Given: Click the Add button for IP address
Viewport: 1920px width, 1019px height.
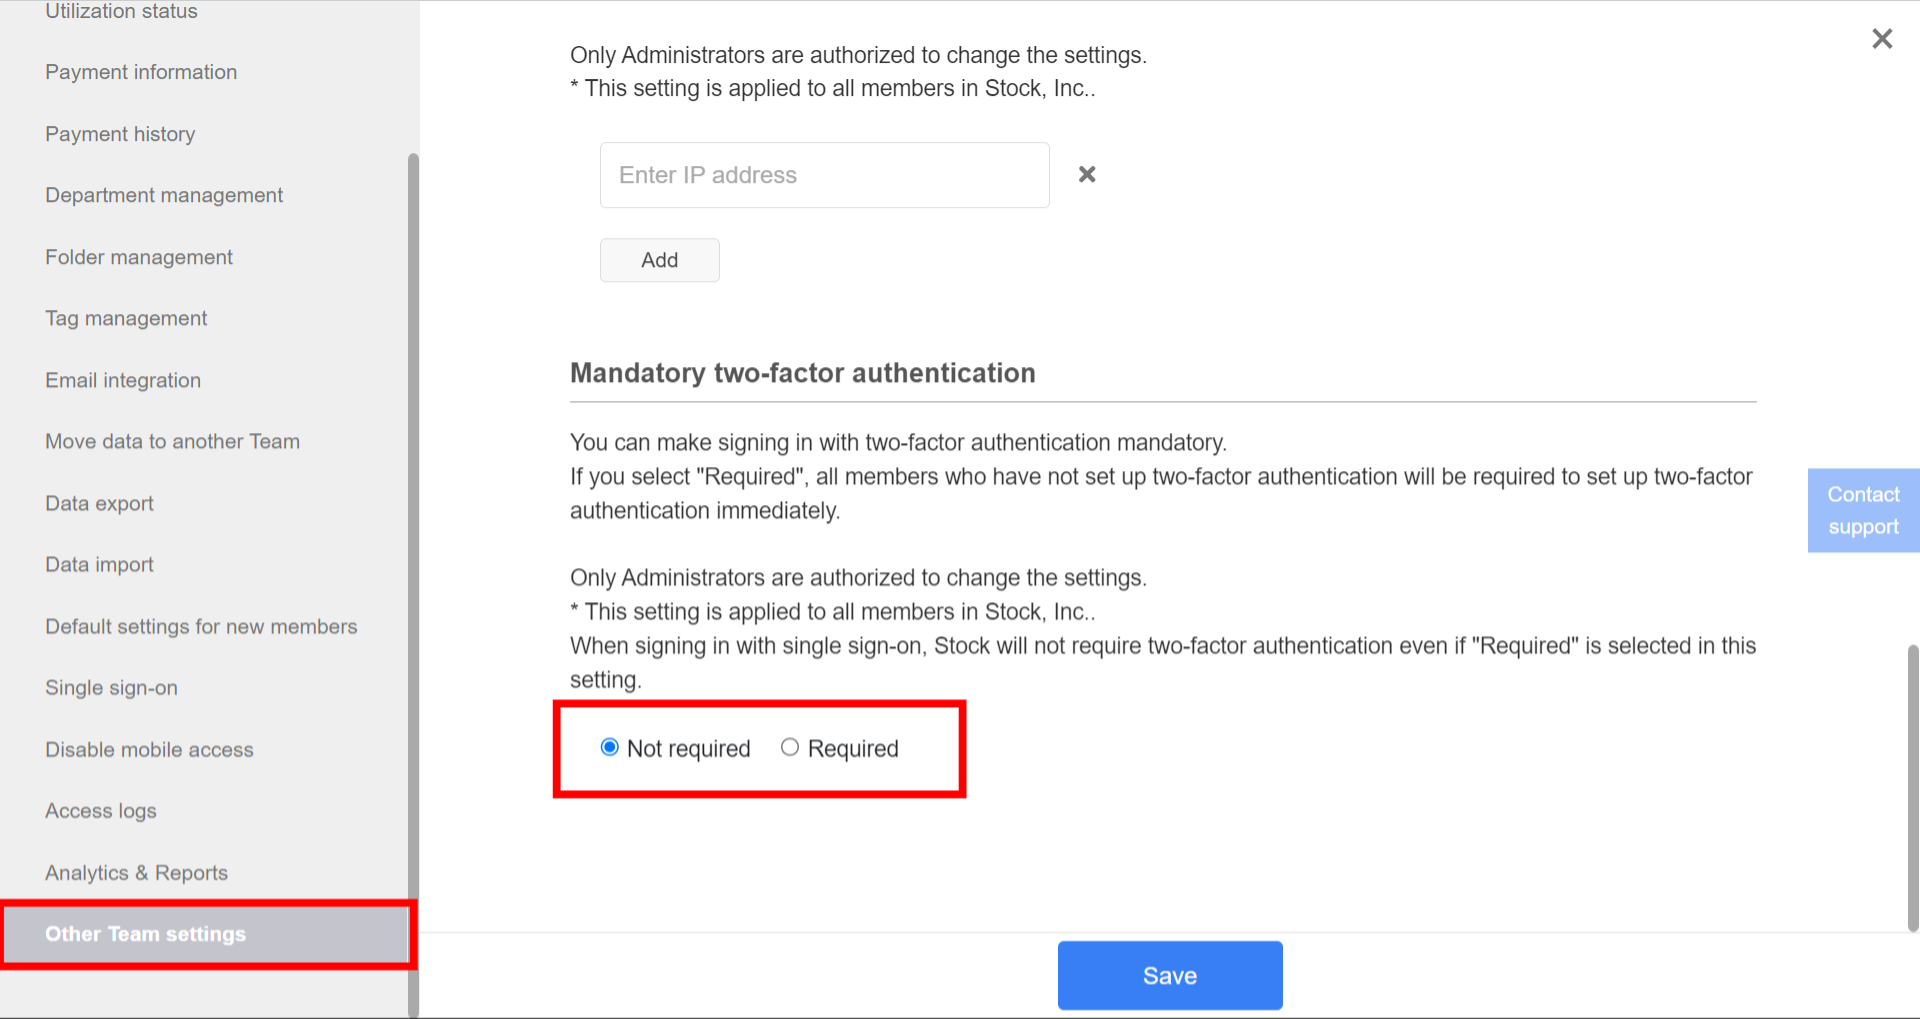Looking at the screenshot, I should (659, 260).
